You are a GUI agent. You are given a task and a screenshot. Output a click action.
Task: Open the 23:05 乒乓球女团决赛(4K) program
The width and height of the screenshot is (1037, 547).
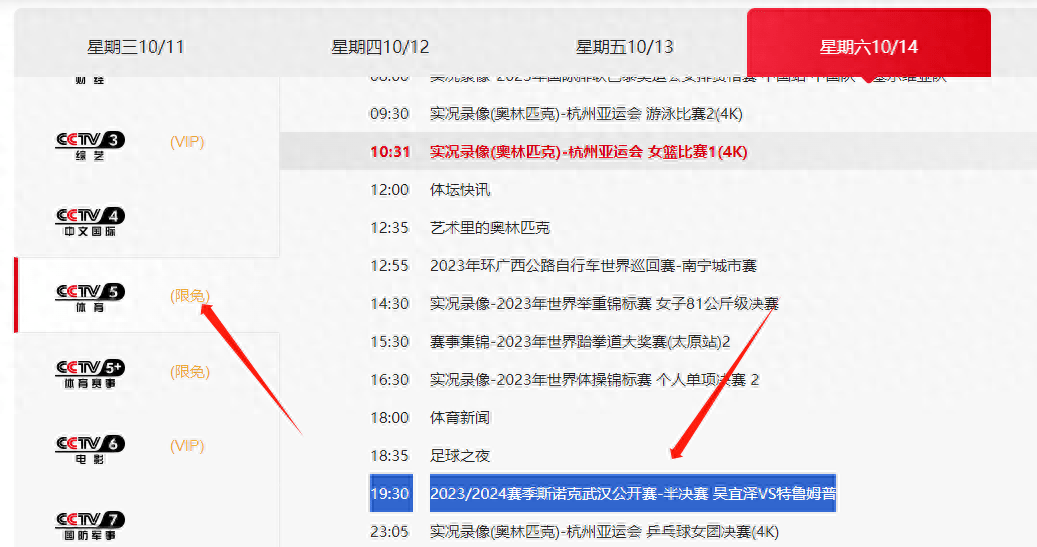click(603, 531)
